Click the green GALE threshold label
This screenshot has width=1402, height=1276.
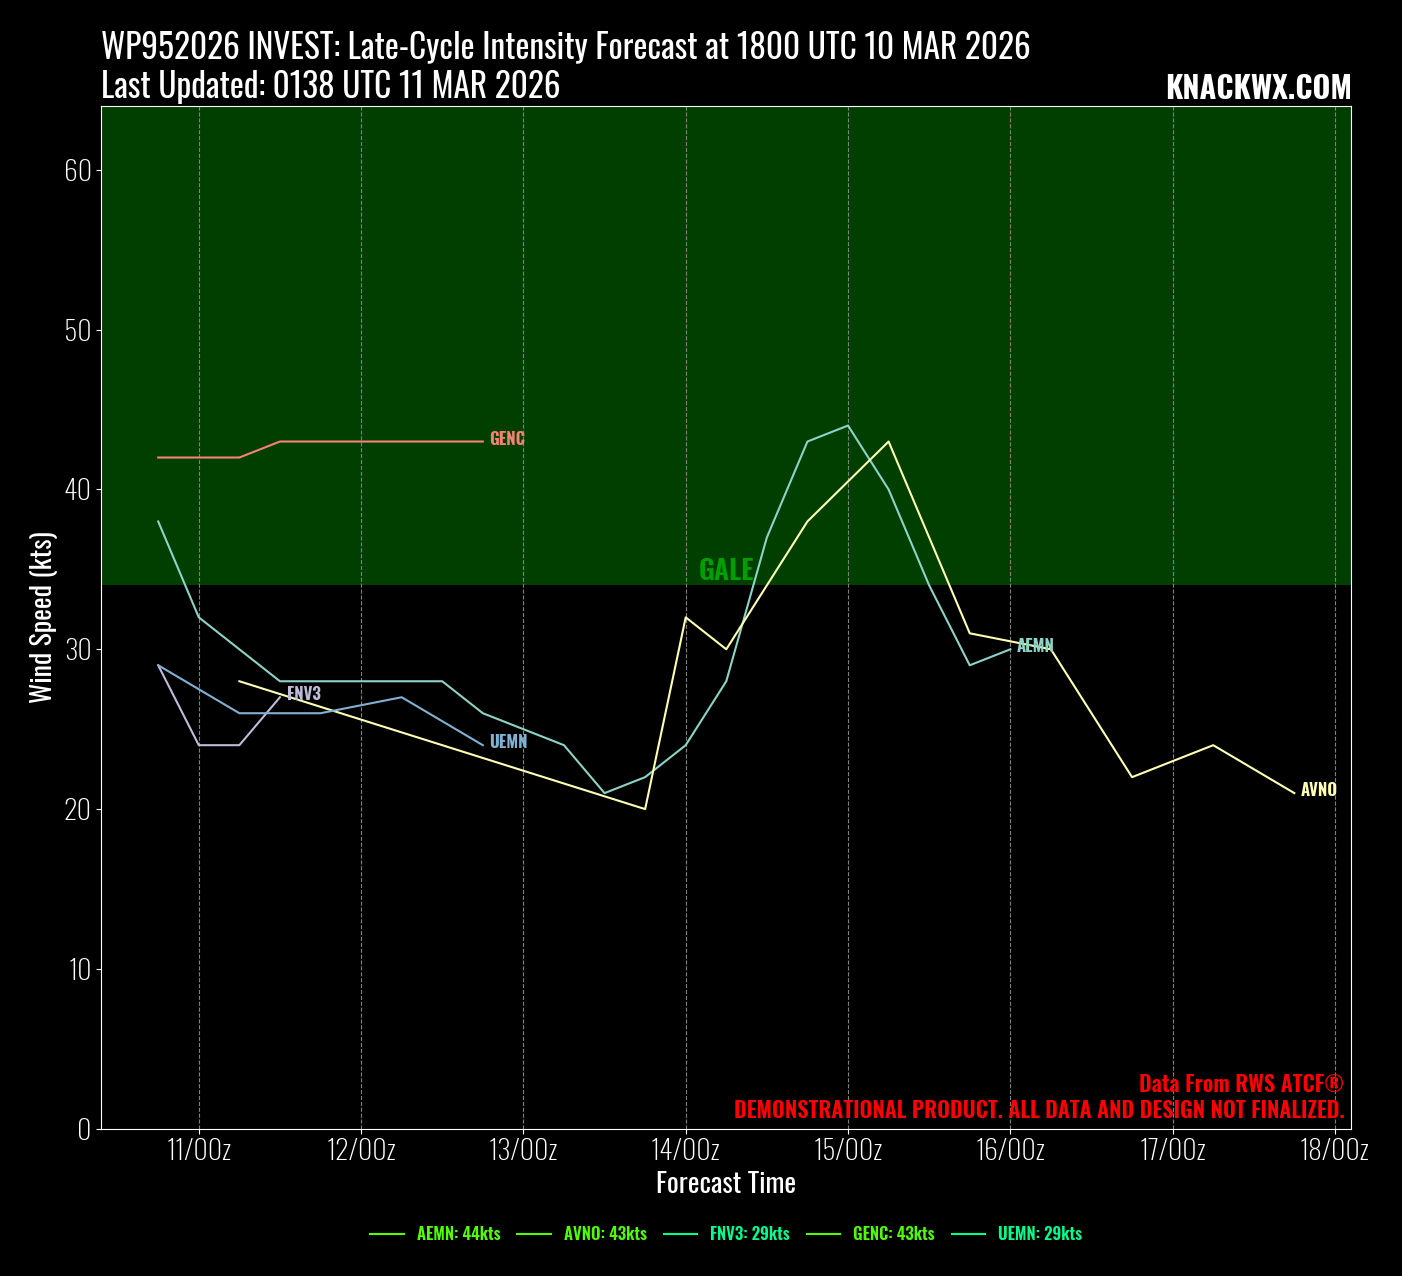tap(726, 569)
